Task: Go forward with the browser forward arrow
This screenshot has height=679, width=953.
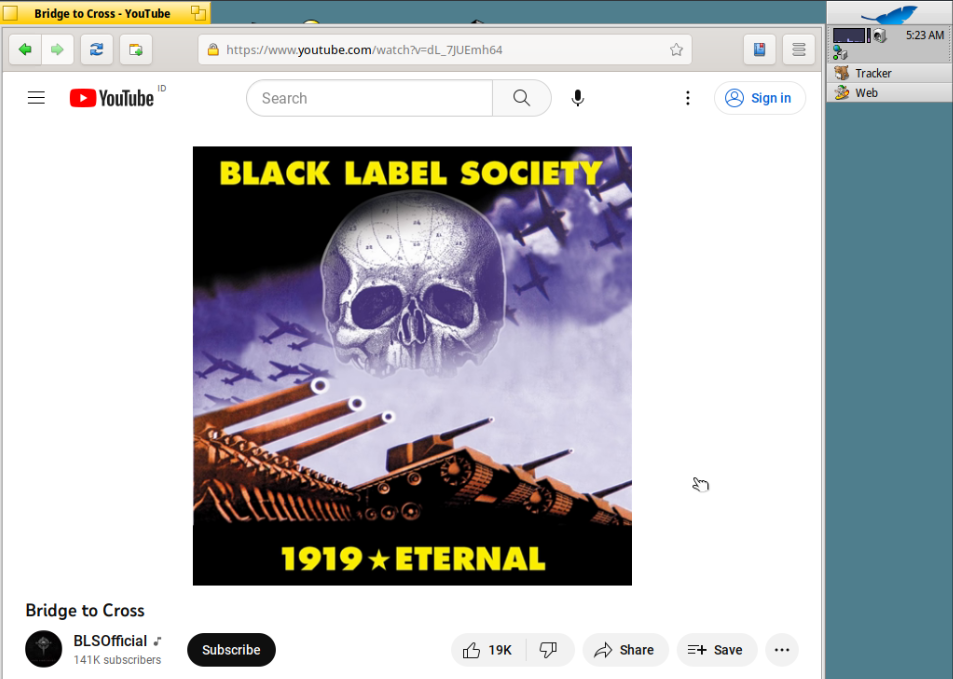Action: coord(57,49)
